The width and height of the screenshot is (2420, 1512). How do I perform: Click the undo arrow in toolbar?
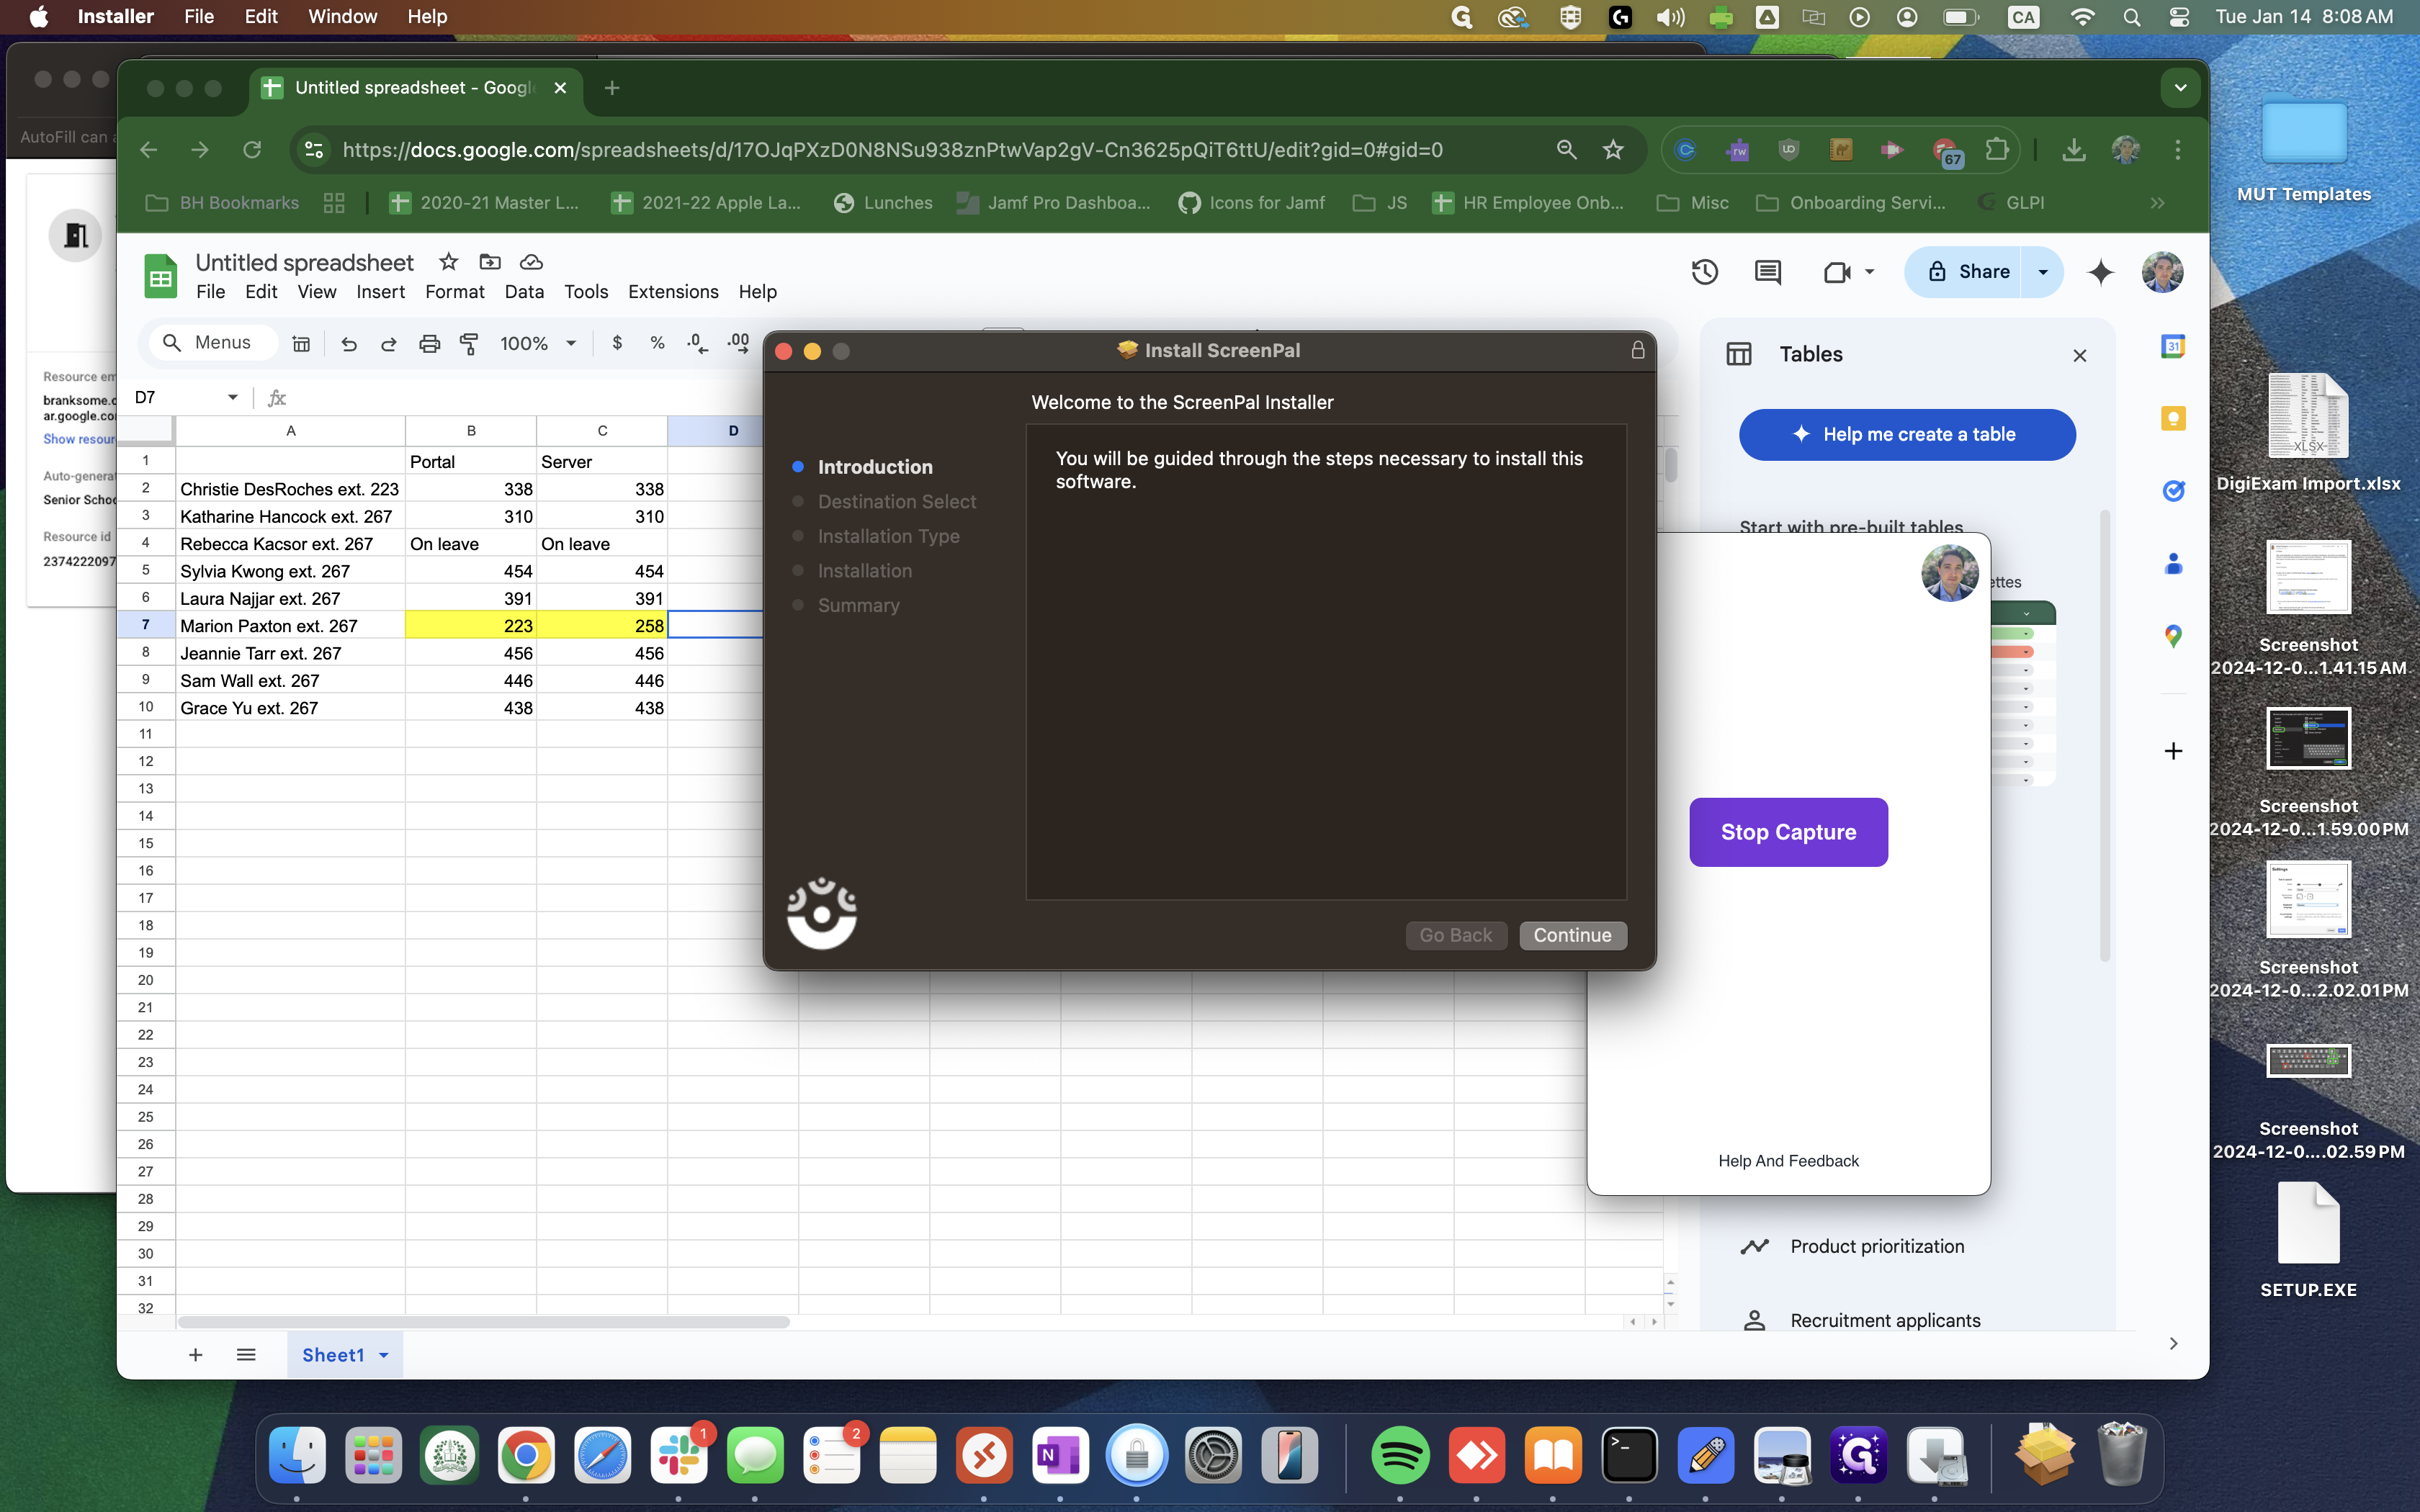(348, 343)
